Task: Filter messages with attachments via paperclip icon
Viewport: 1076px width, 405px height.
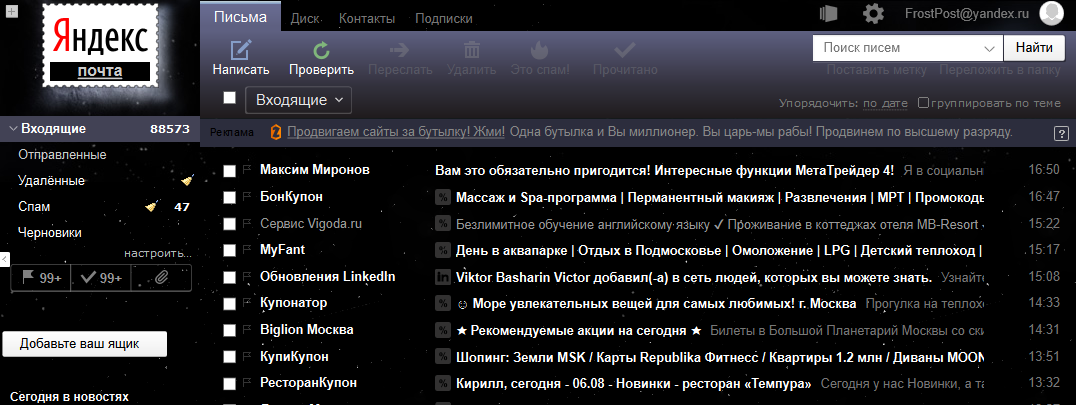Action: [x=161, y=277]
